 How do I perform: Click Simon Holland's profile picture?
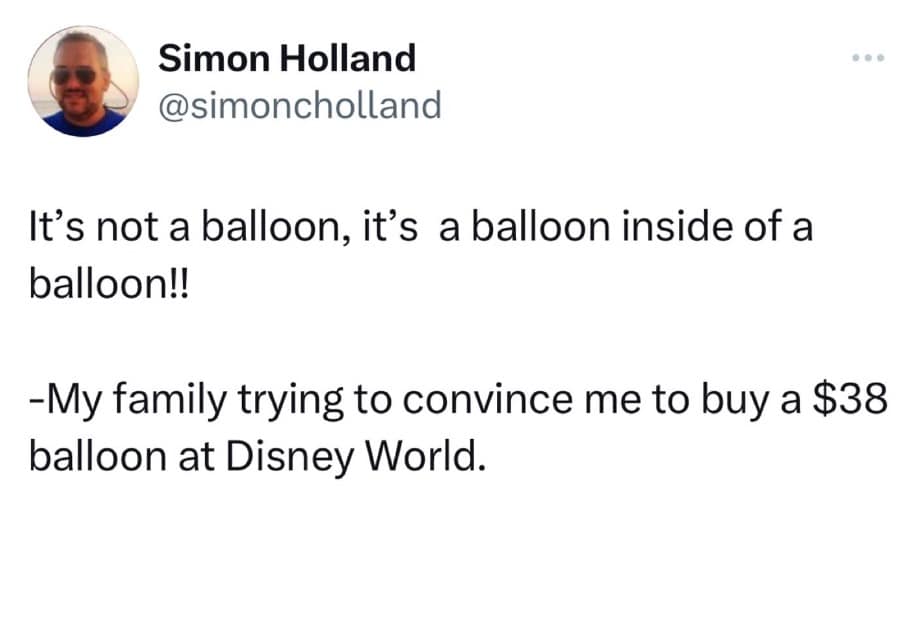[x=83, y=81]
